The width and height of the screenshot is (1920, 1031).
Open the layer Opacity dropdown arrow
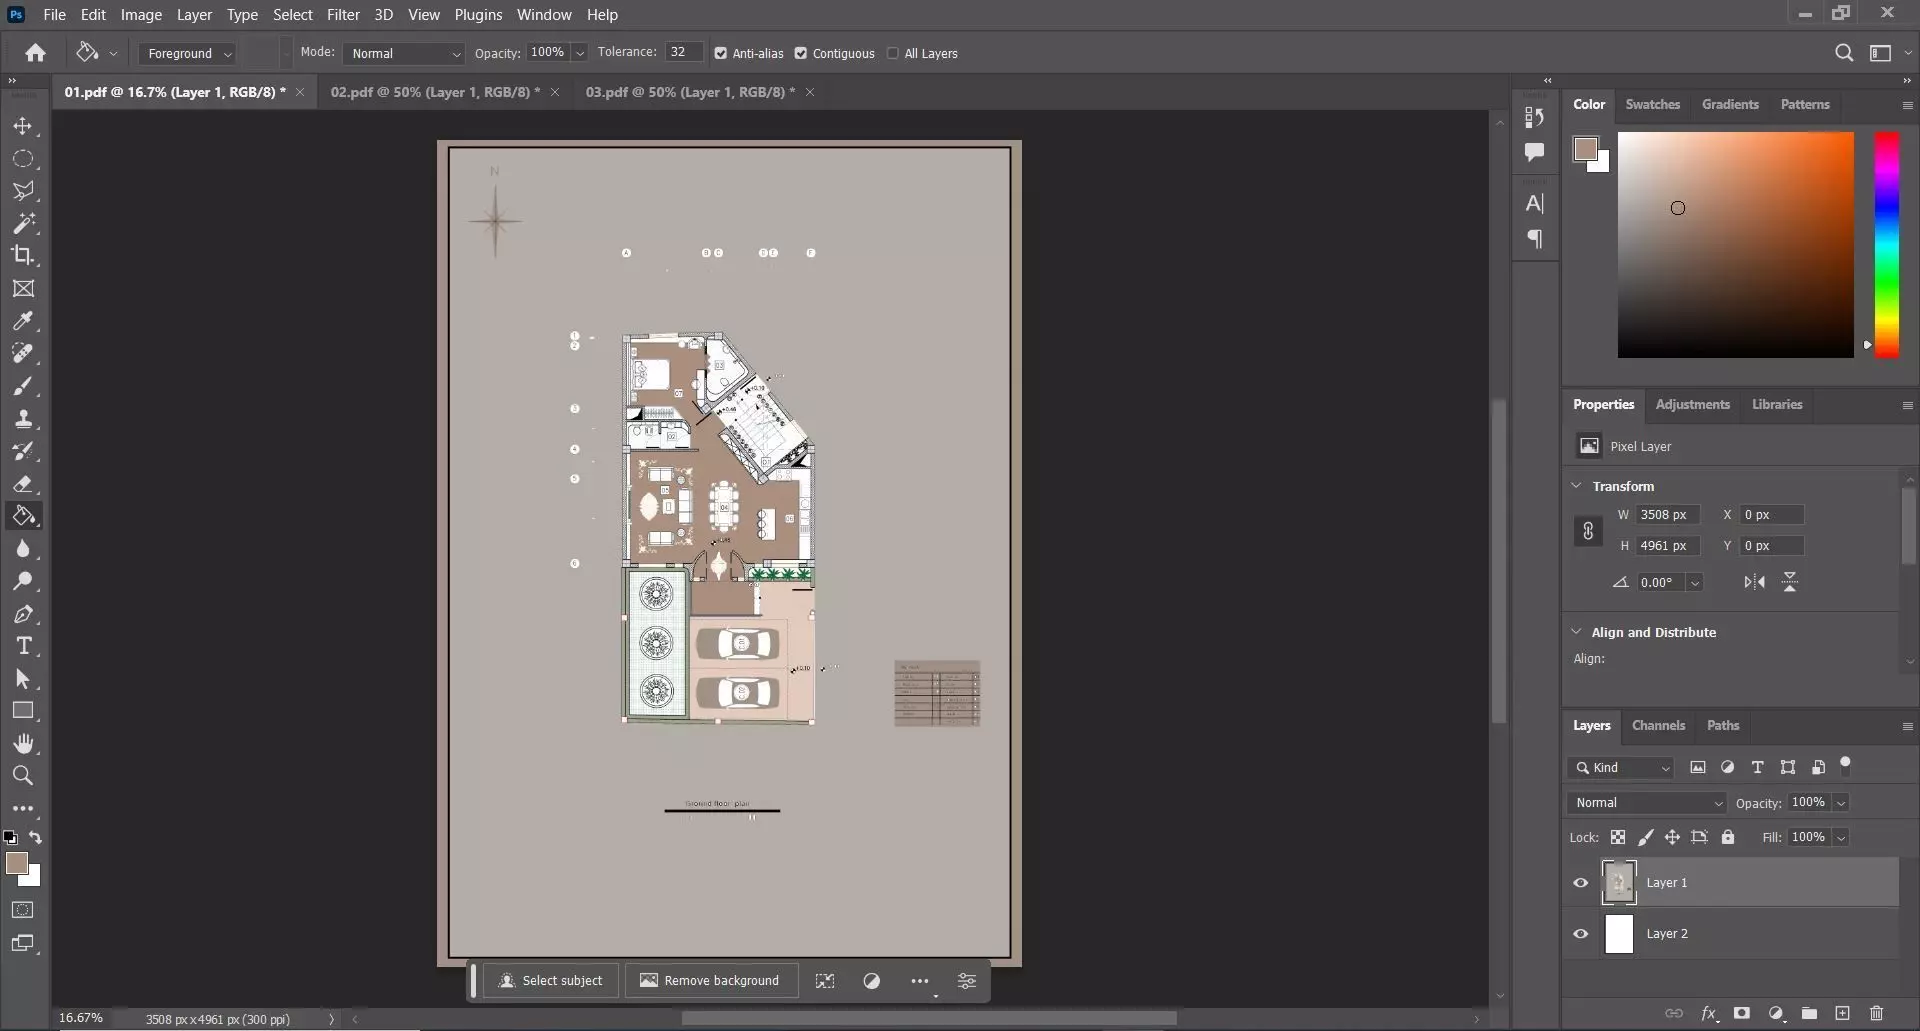click(x=1841, y=803)
